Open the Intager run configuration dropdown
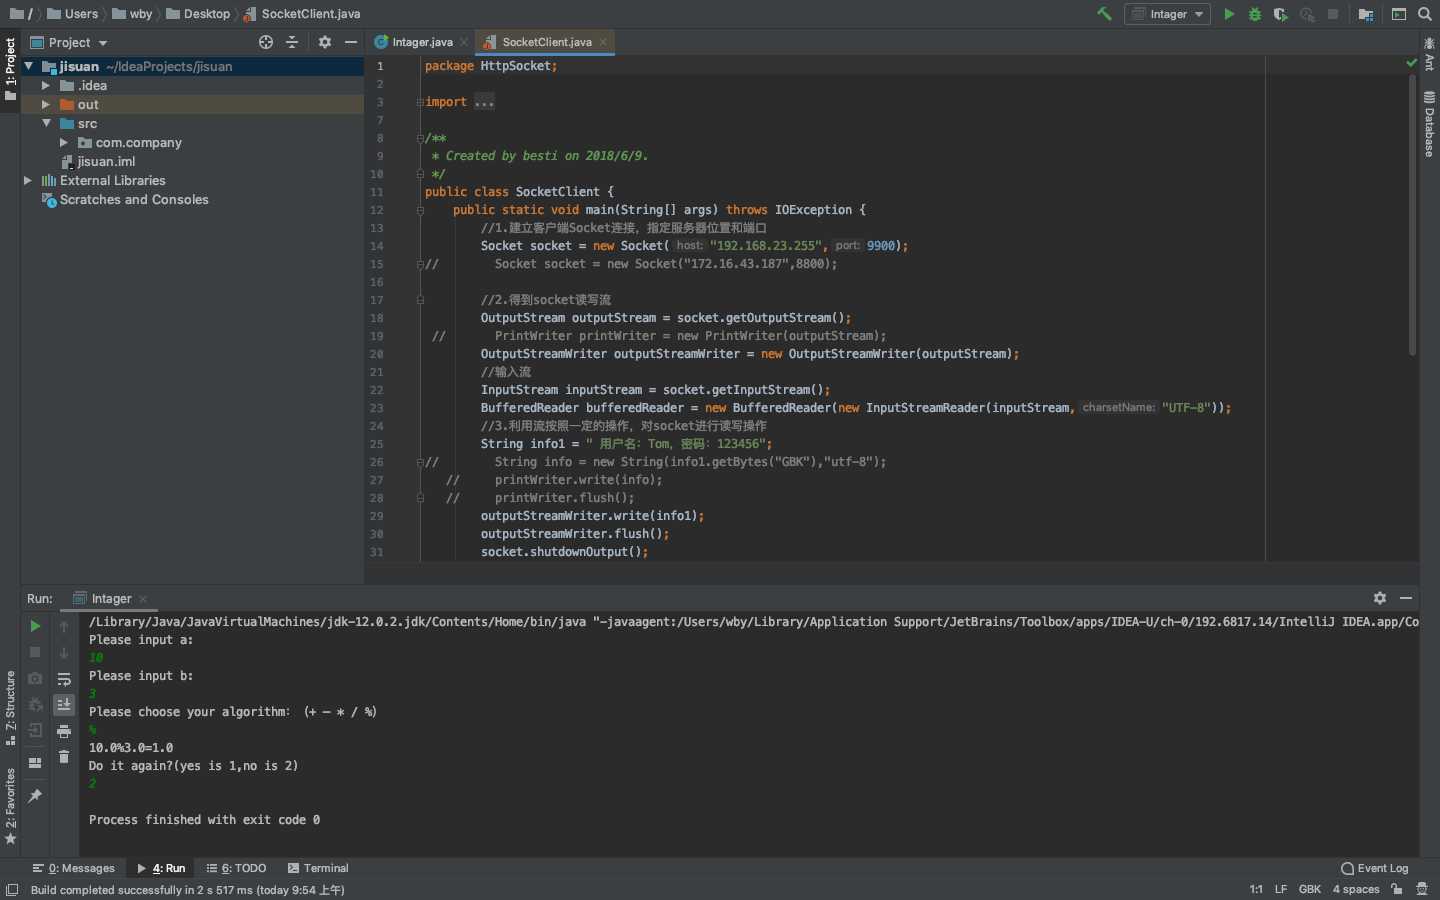 point(1167,14)
